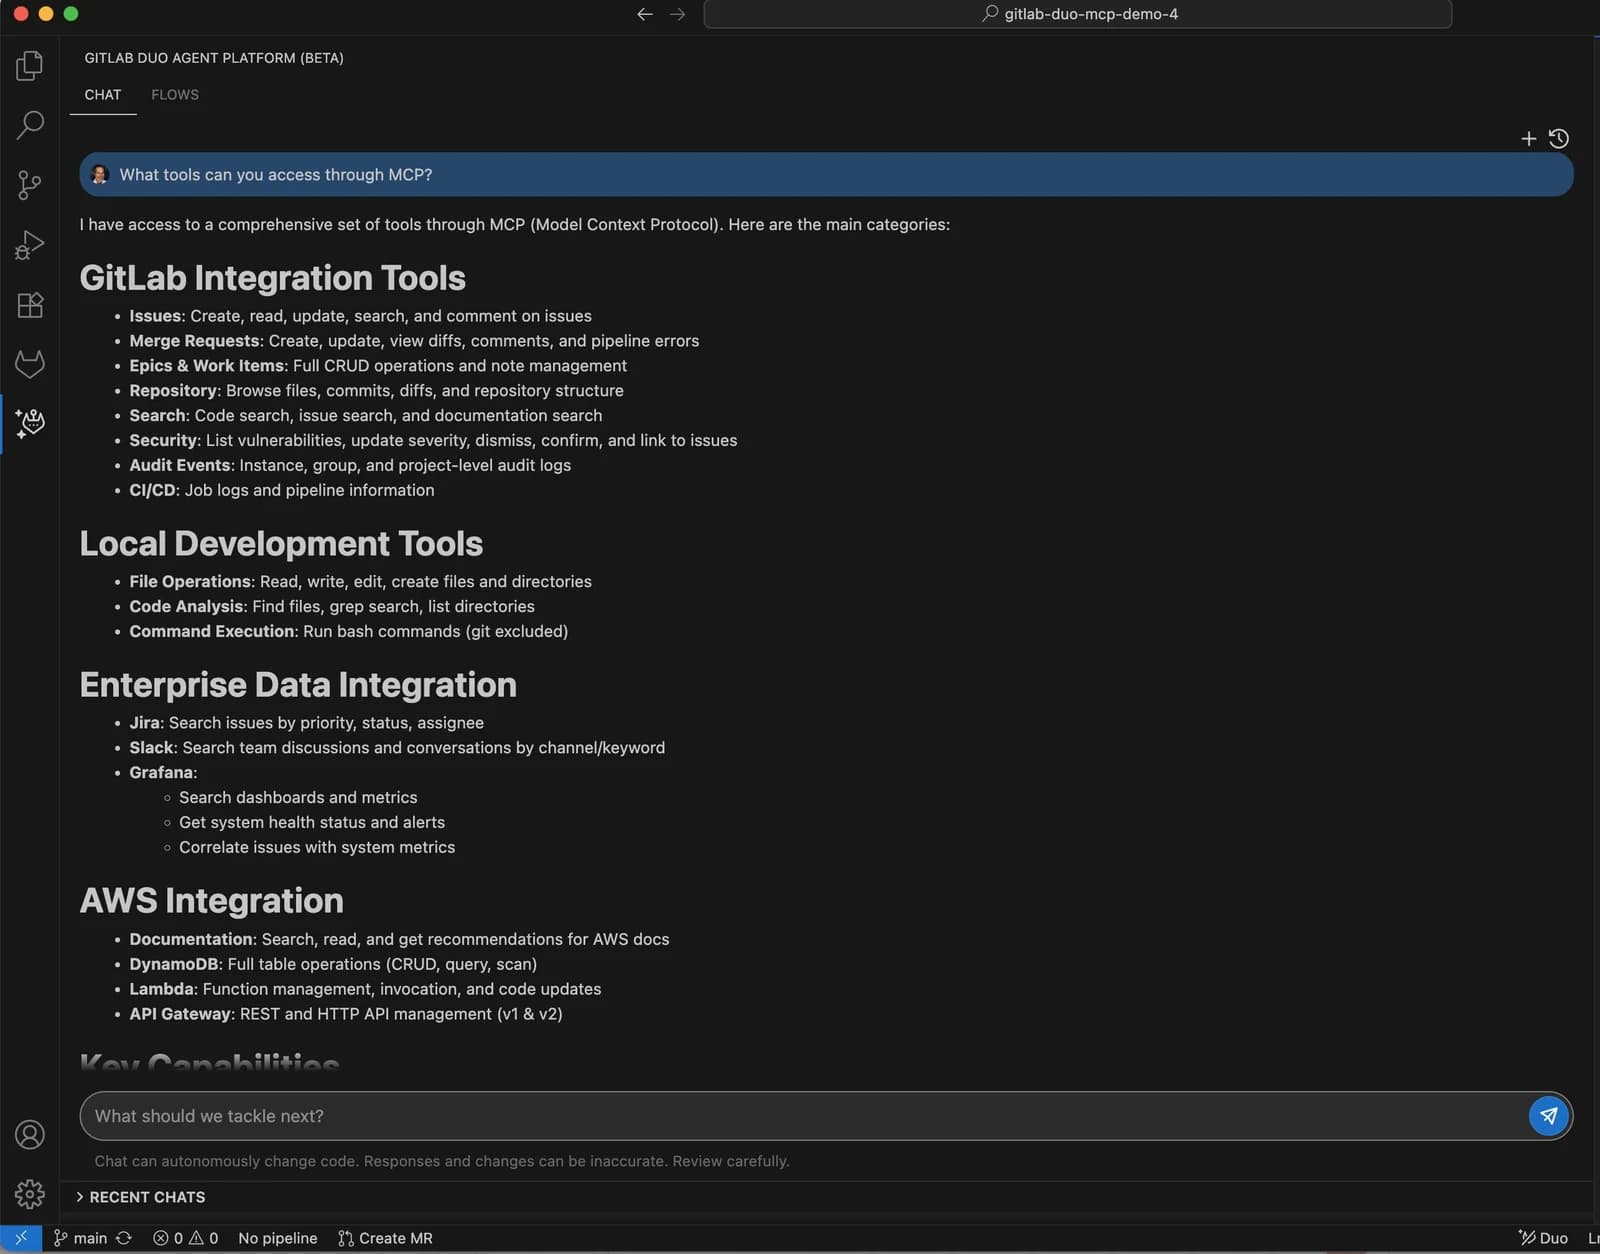Click 'Correlate issues with system metrics' line
1600x1254 pixels.
pos(317,847)
